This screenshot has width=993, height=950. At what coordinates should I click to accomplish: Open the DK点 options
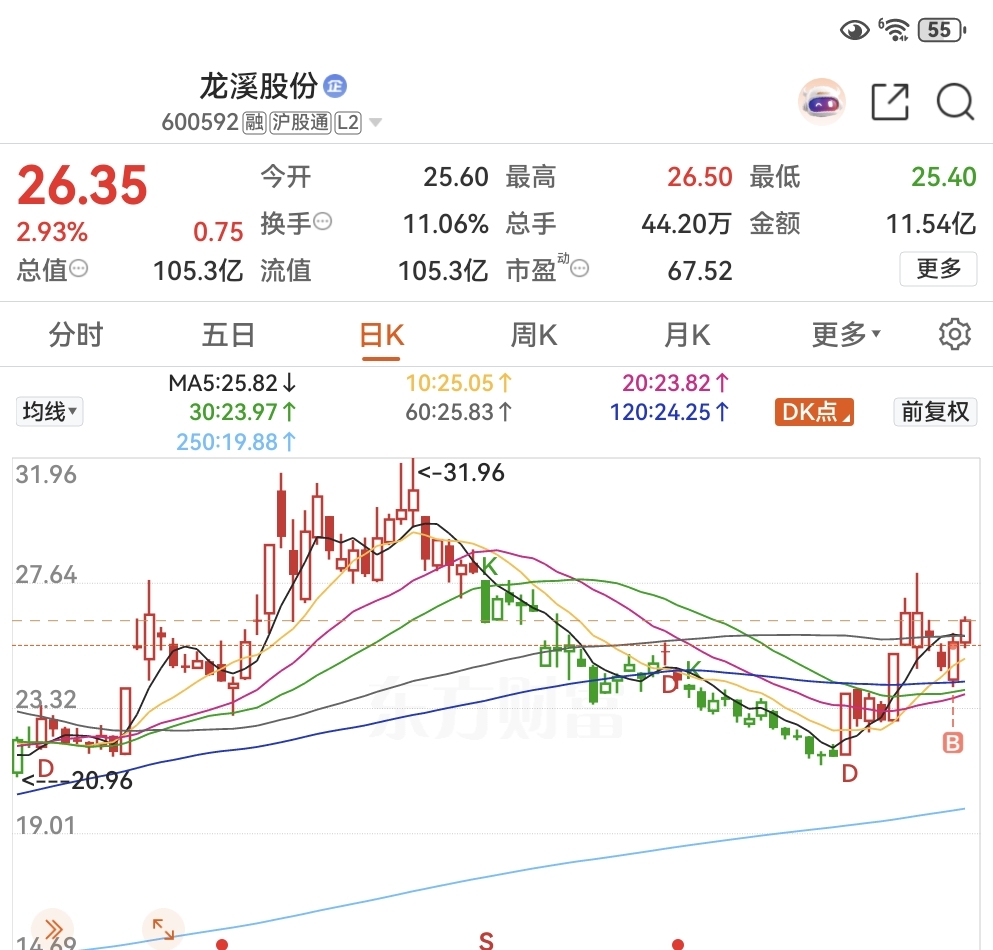tap(814, 412)
